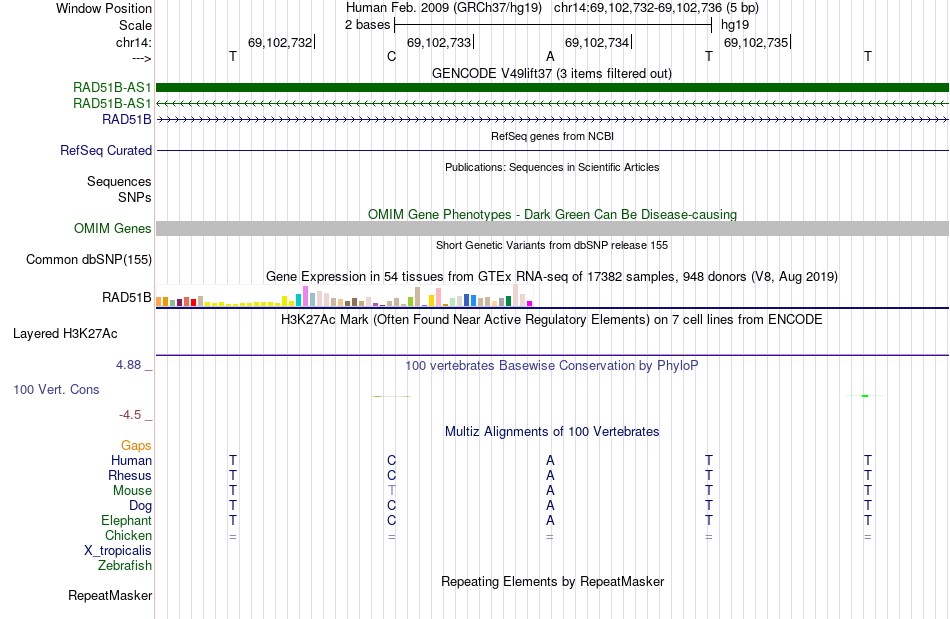Image resolution: width=950 pixels, height=619 pixels.
Task: Select the 'Dog' alignment row label
Action: (x=141, y=506)
